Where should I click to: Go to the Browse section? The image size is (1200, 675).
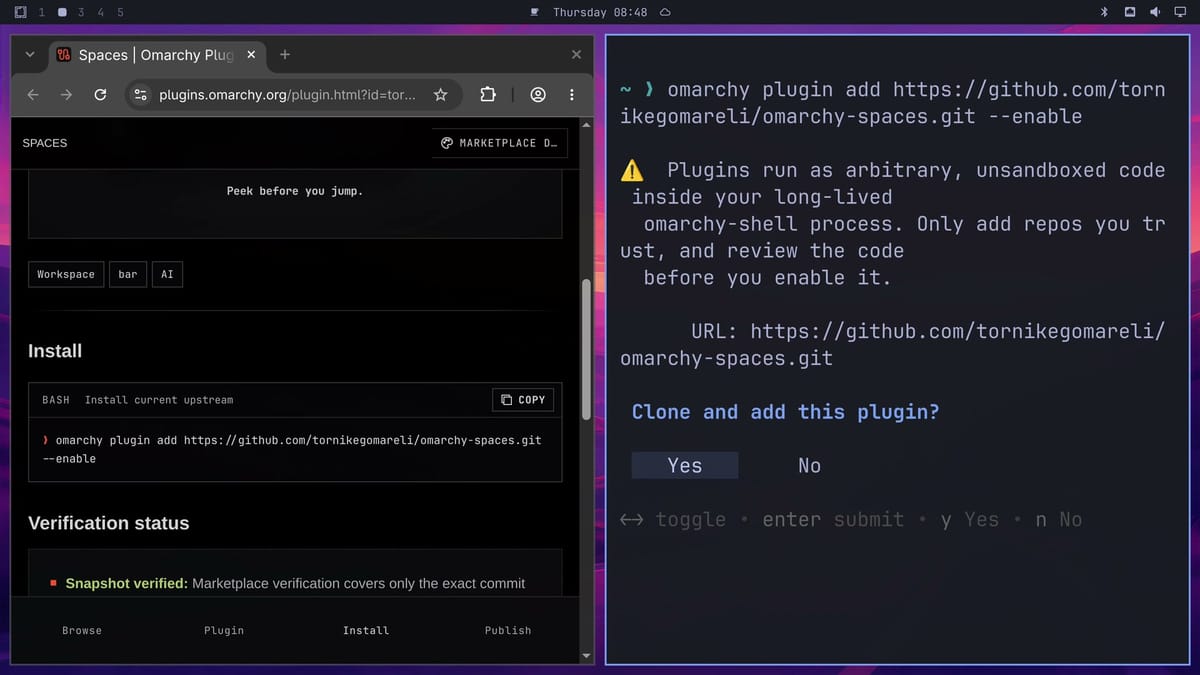pos(82,630)
